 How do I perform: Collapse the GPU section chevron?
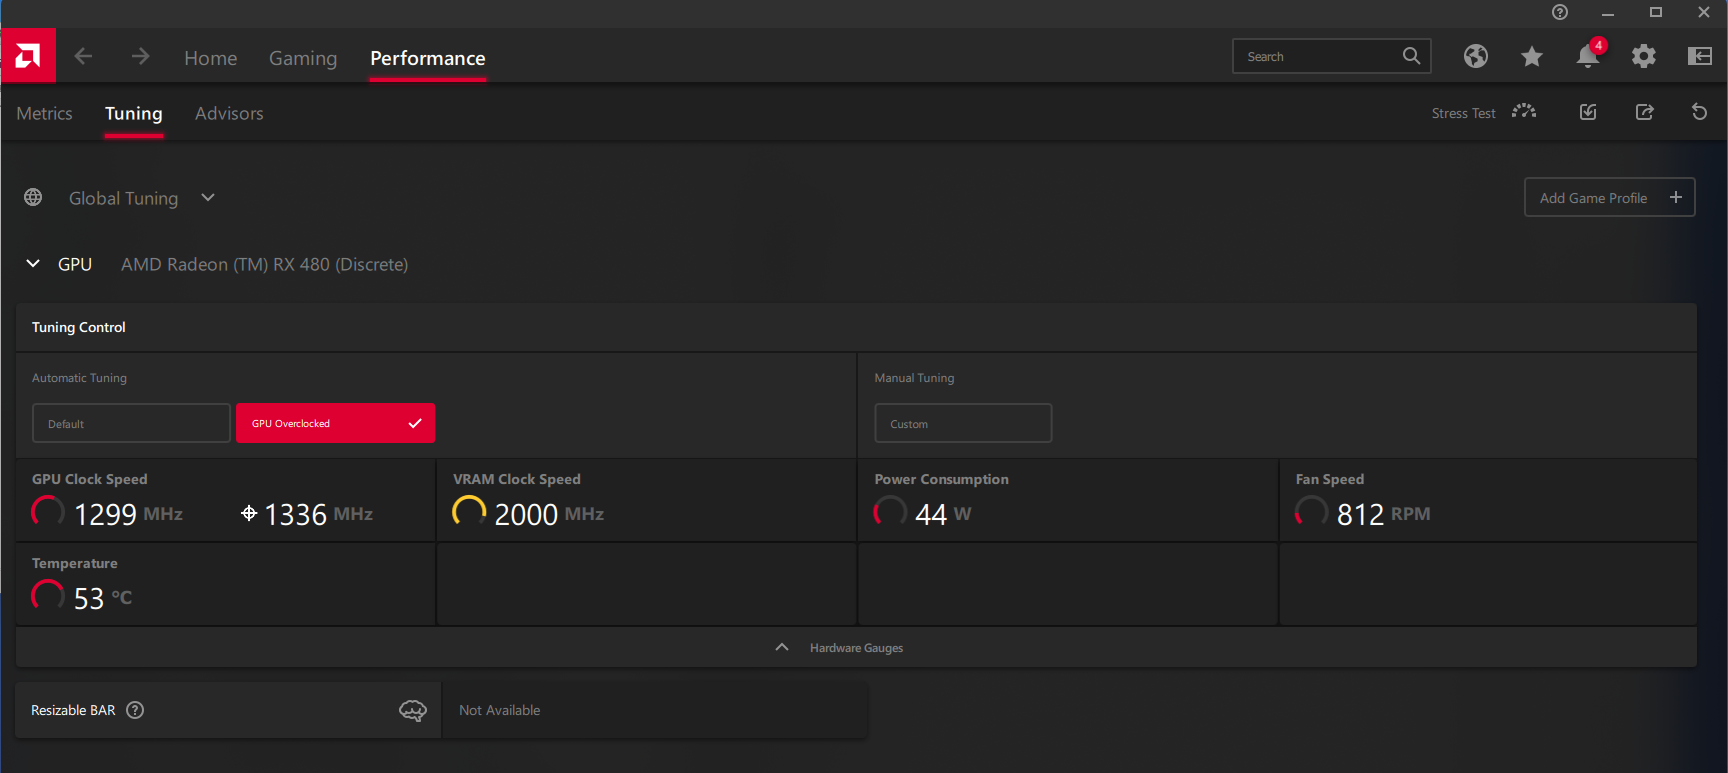point(33,263)
